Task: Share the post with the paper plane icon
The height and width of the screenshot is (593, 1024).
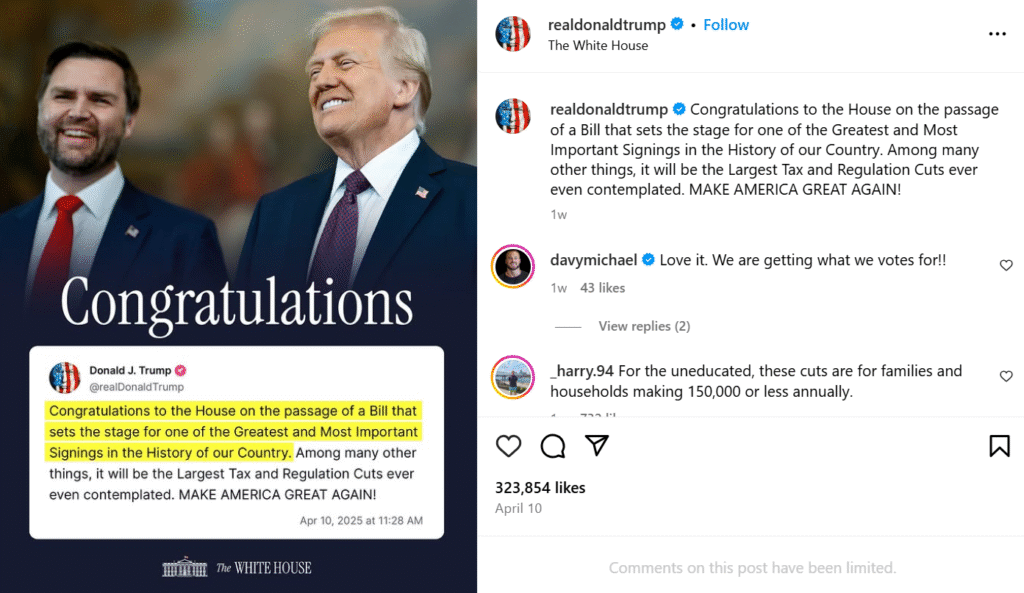Action: coord(597,446)
